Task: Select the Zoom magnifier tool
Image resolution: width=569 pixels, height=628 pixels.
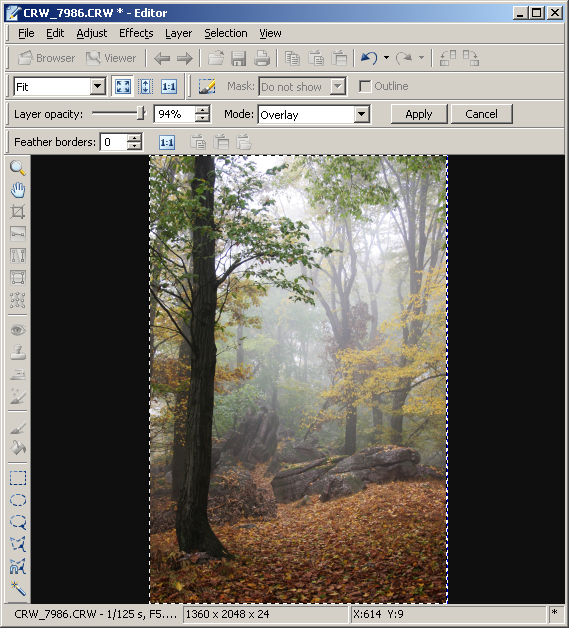Action: tap(18, 168)
